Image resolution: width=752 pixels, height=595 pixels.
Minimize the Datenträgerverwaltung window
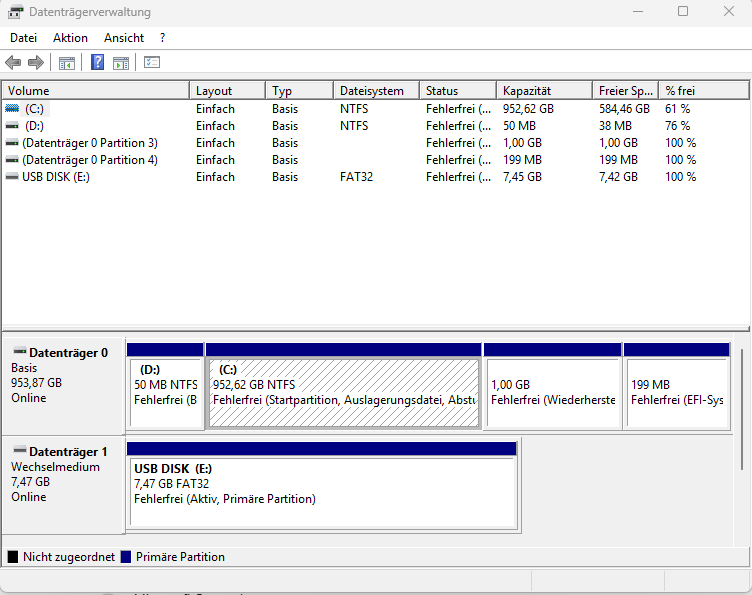click(638, 12)
